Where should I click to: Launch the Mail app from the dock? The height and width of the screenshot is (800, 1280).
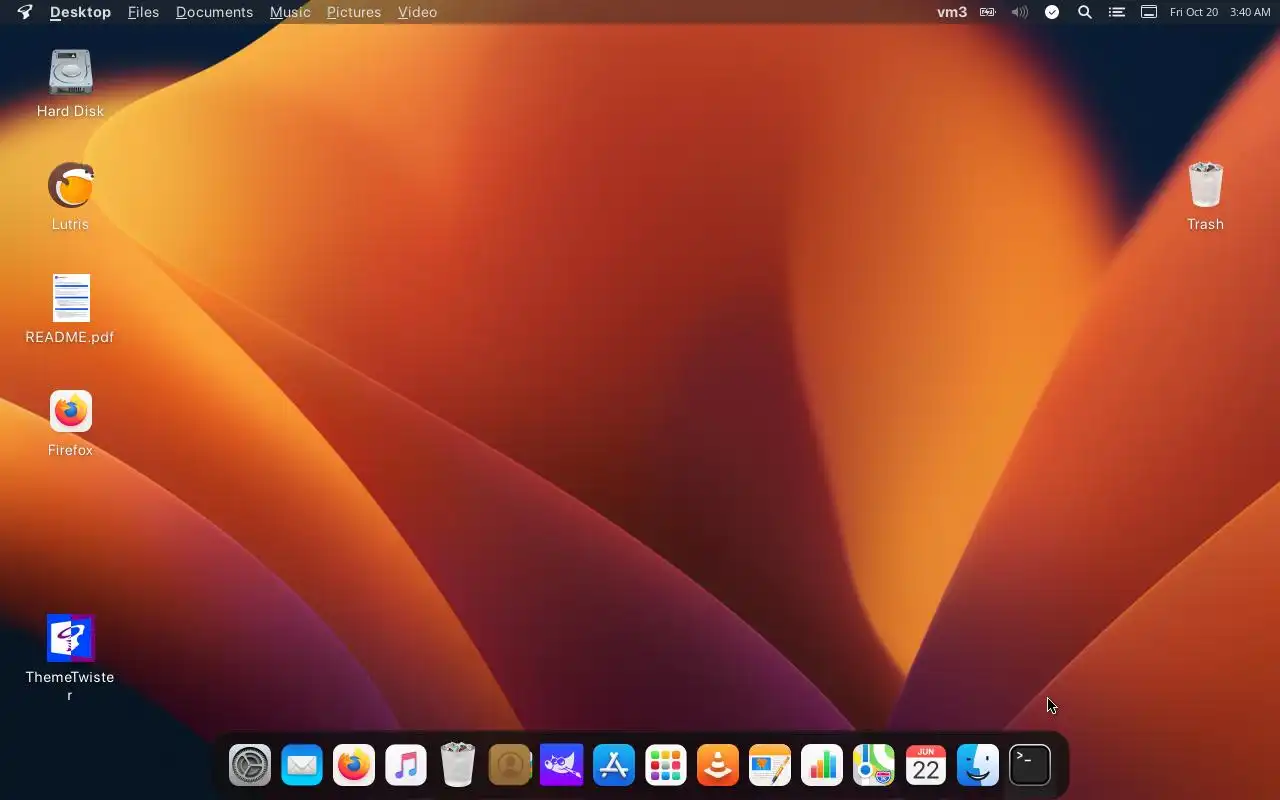tap(302, 766)
